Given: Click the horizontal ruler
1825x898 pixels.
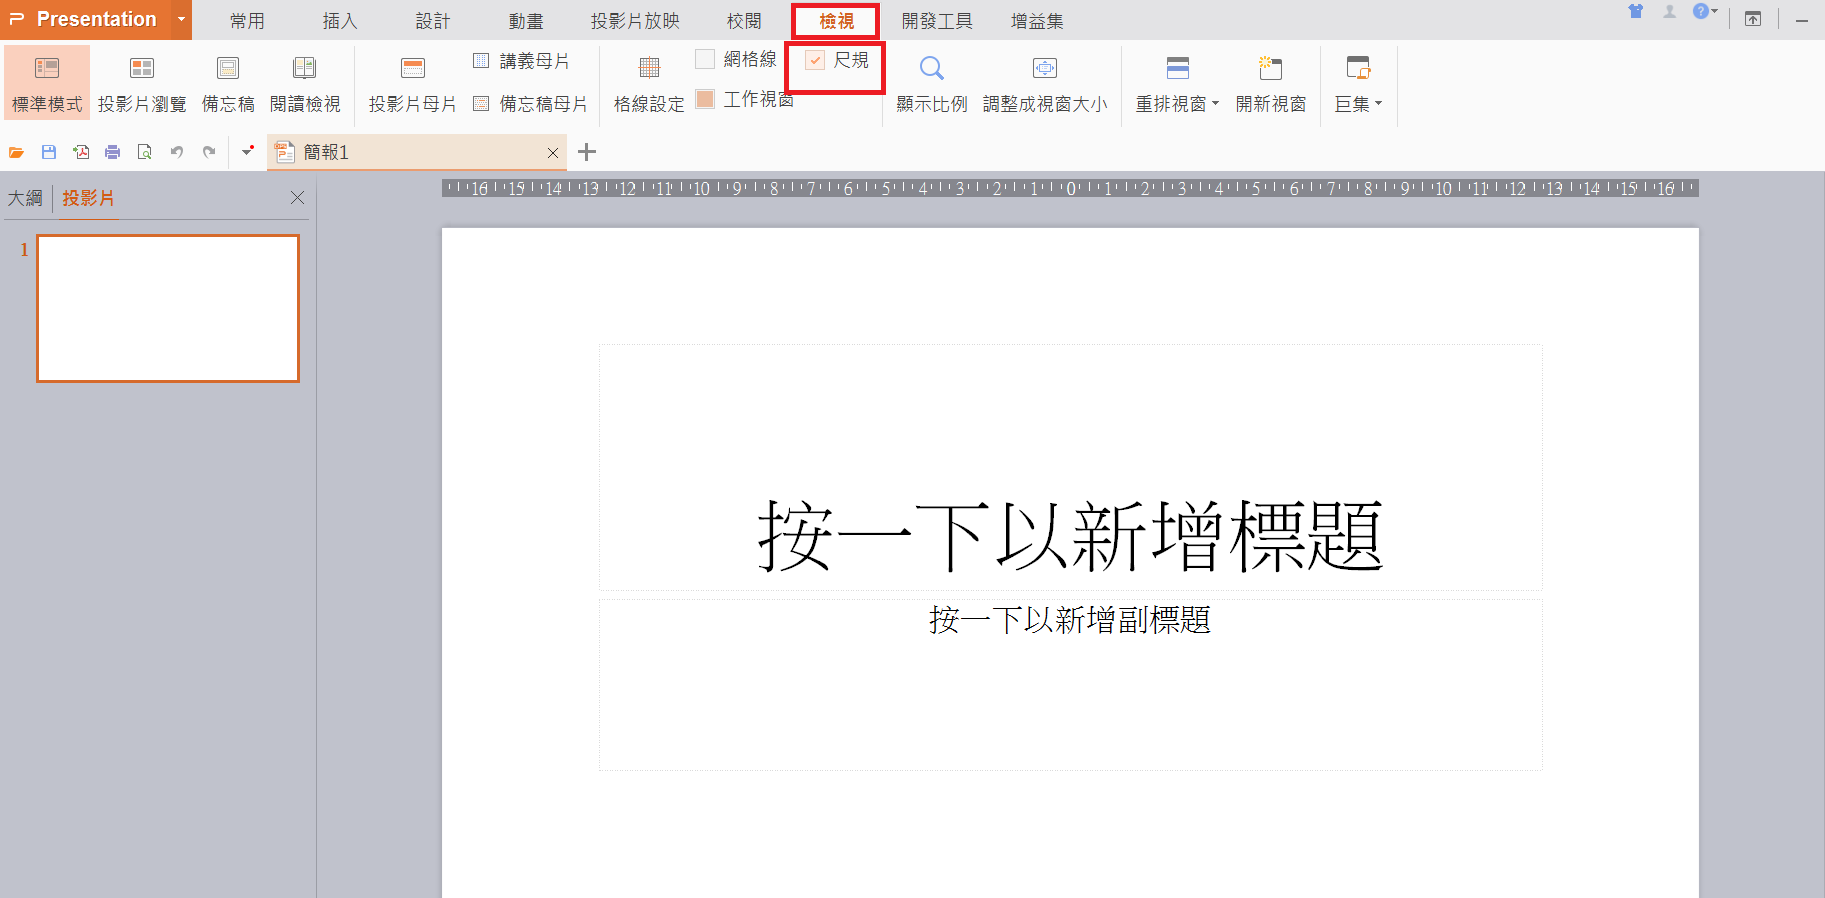Looking at the screenshot, I should [1070, 188].
